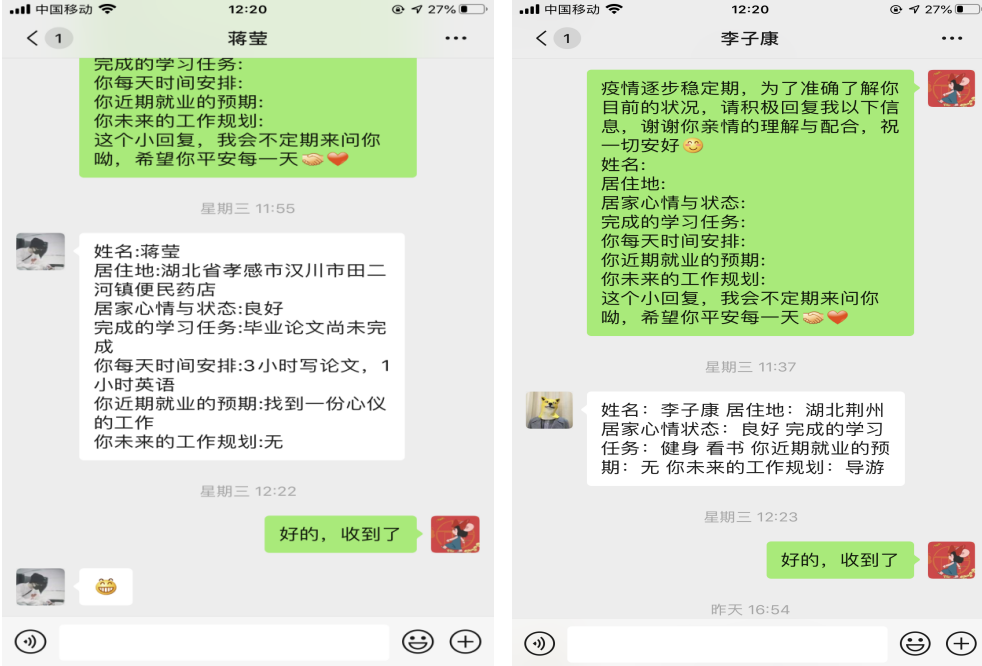Tap back arrow in 李子康 chat
Screen dimensions: 982x666
542,38
